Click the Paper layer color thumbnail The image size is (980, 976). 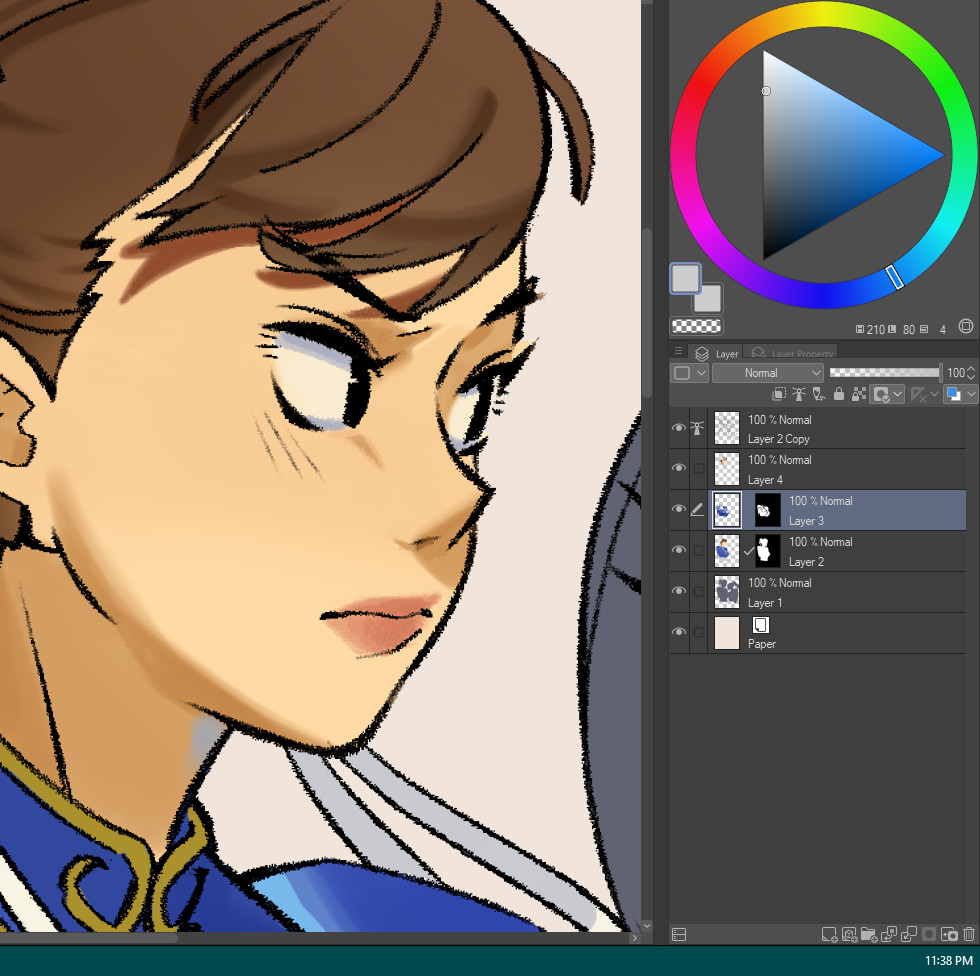coord(727,634)
